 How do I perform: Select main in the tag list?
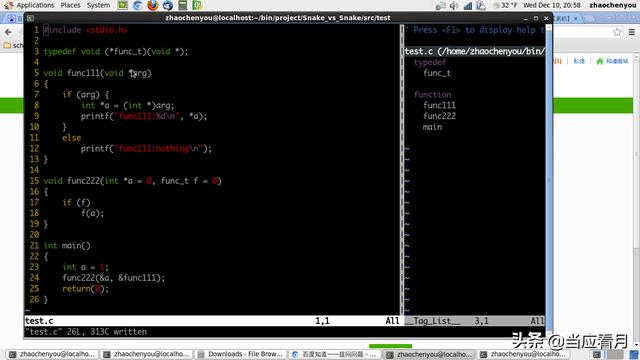432,127
